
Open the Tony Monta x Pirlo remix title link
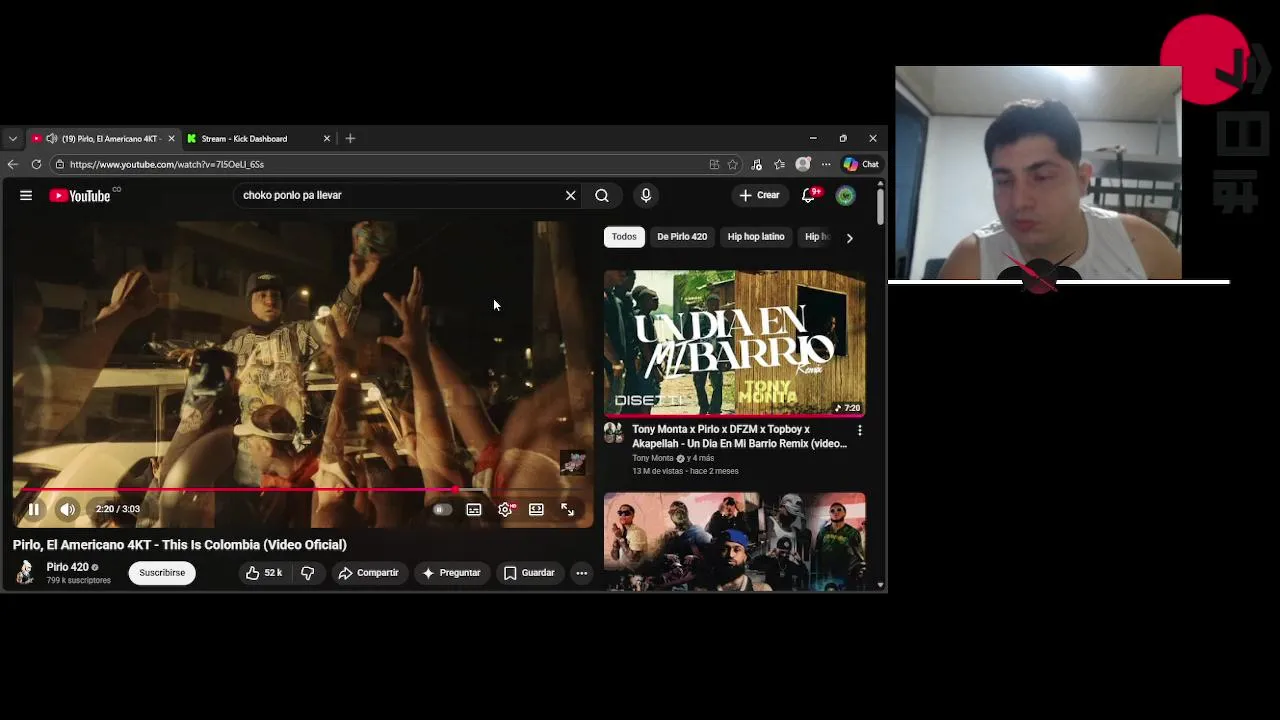pyautogui.click(x=739, y=436)
